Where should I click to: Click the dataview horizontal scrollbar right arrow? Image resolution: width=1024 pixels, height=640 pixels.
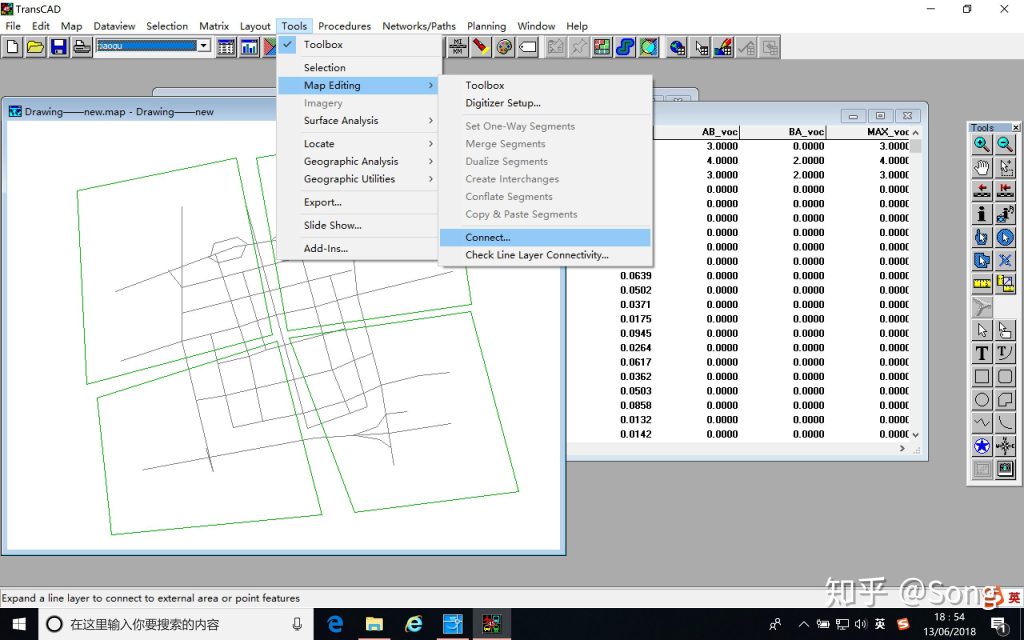coord(903,449)
